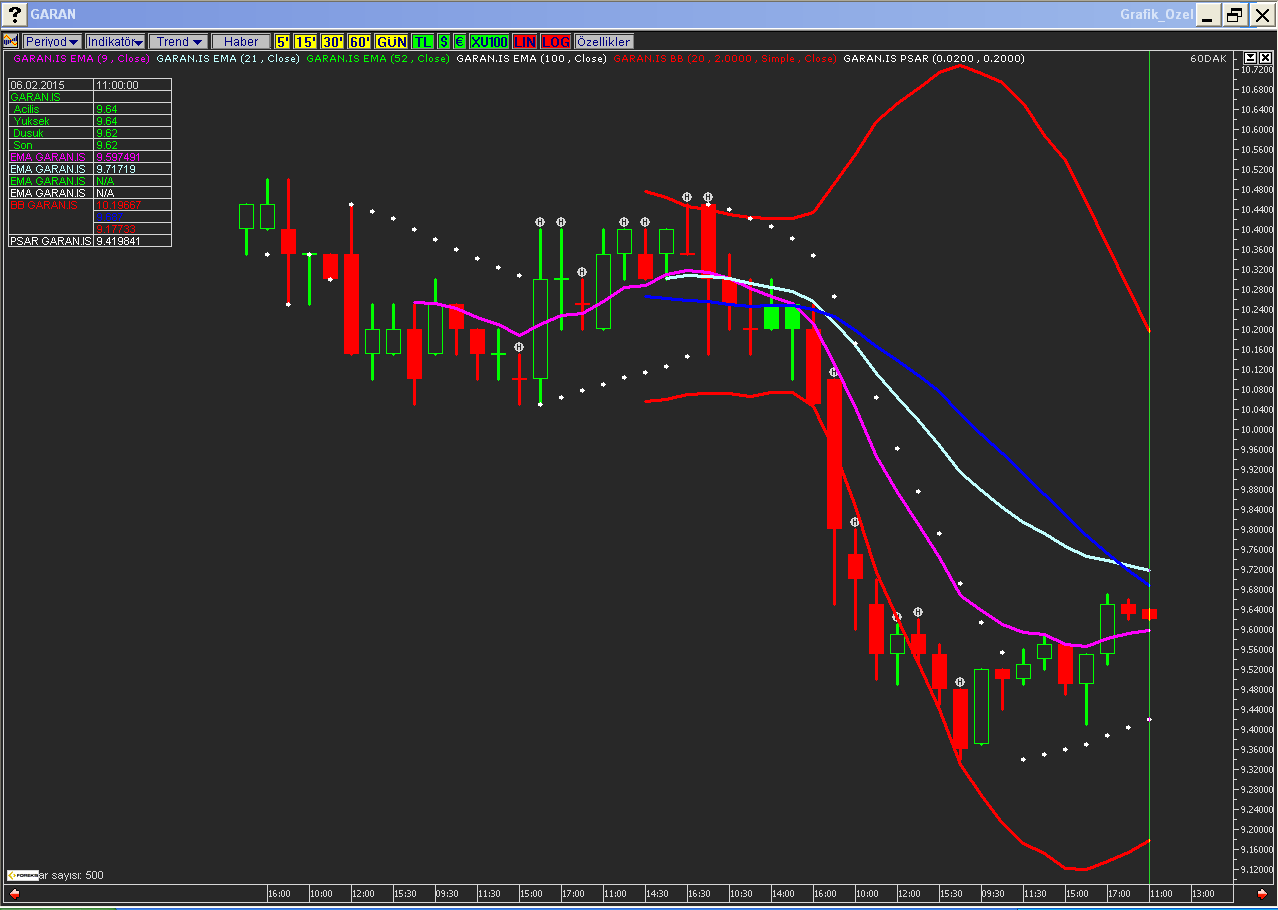Switch chart to GÜN daily period
This screenshot has width=1278, height=910.
[391, 41]
